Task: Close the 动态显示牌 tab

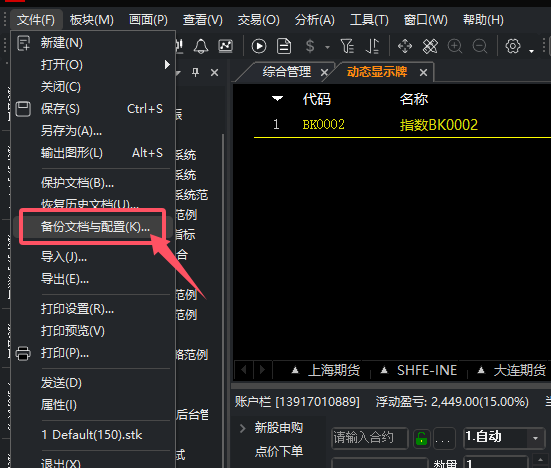Action: (x=423, y=73)
